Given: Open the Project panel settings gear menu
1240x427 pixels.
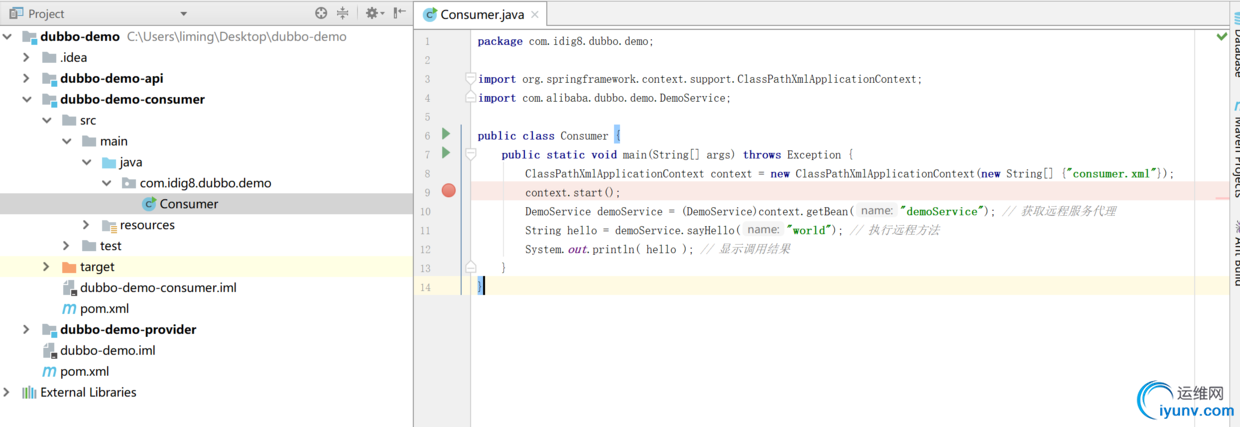Looking at the screenshot, I should [374, 13].
